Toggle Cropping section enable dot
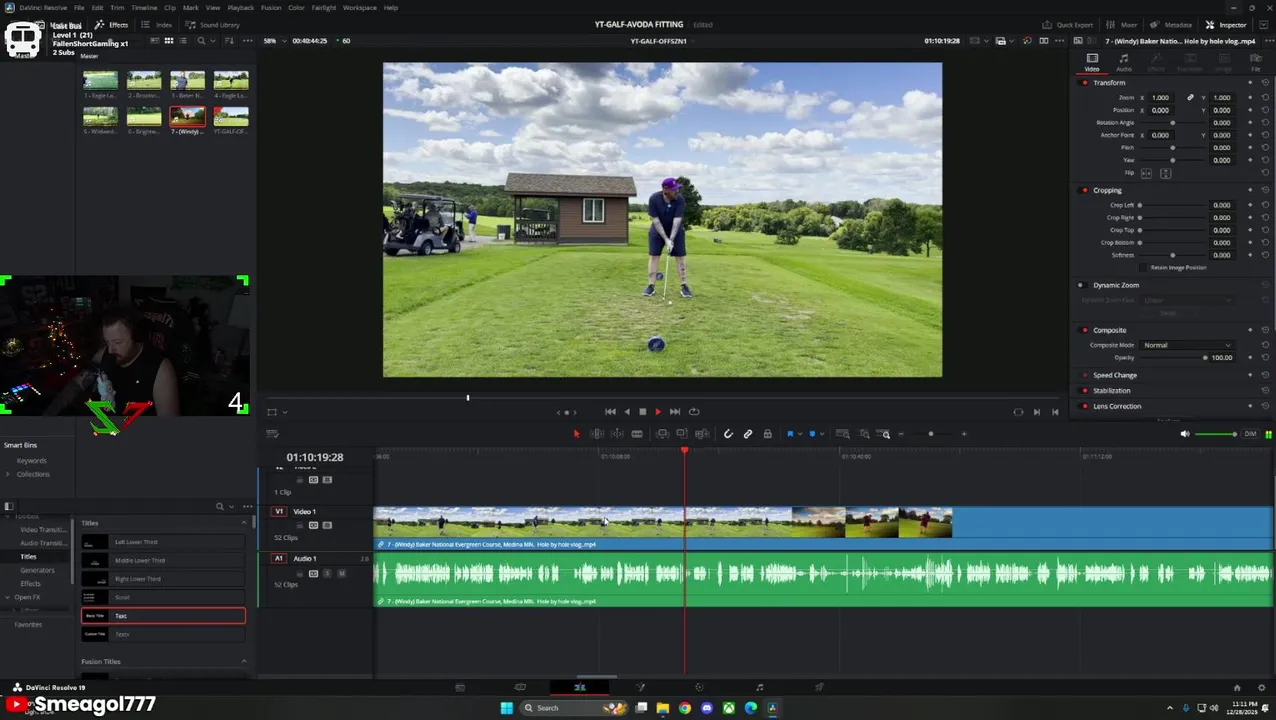 (x=1085, y=190)
